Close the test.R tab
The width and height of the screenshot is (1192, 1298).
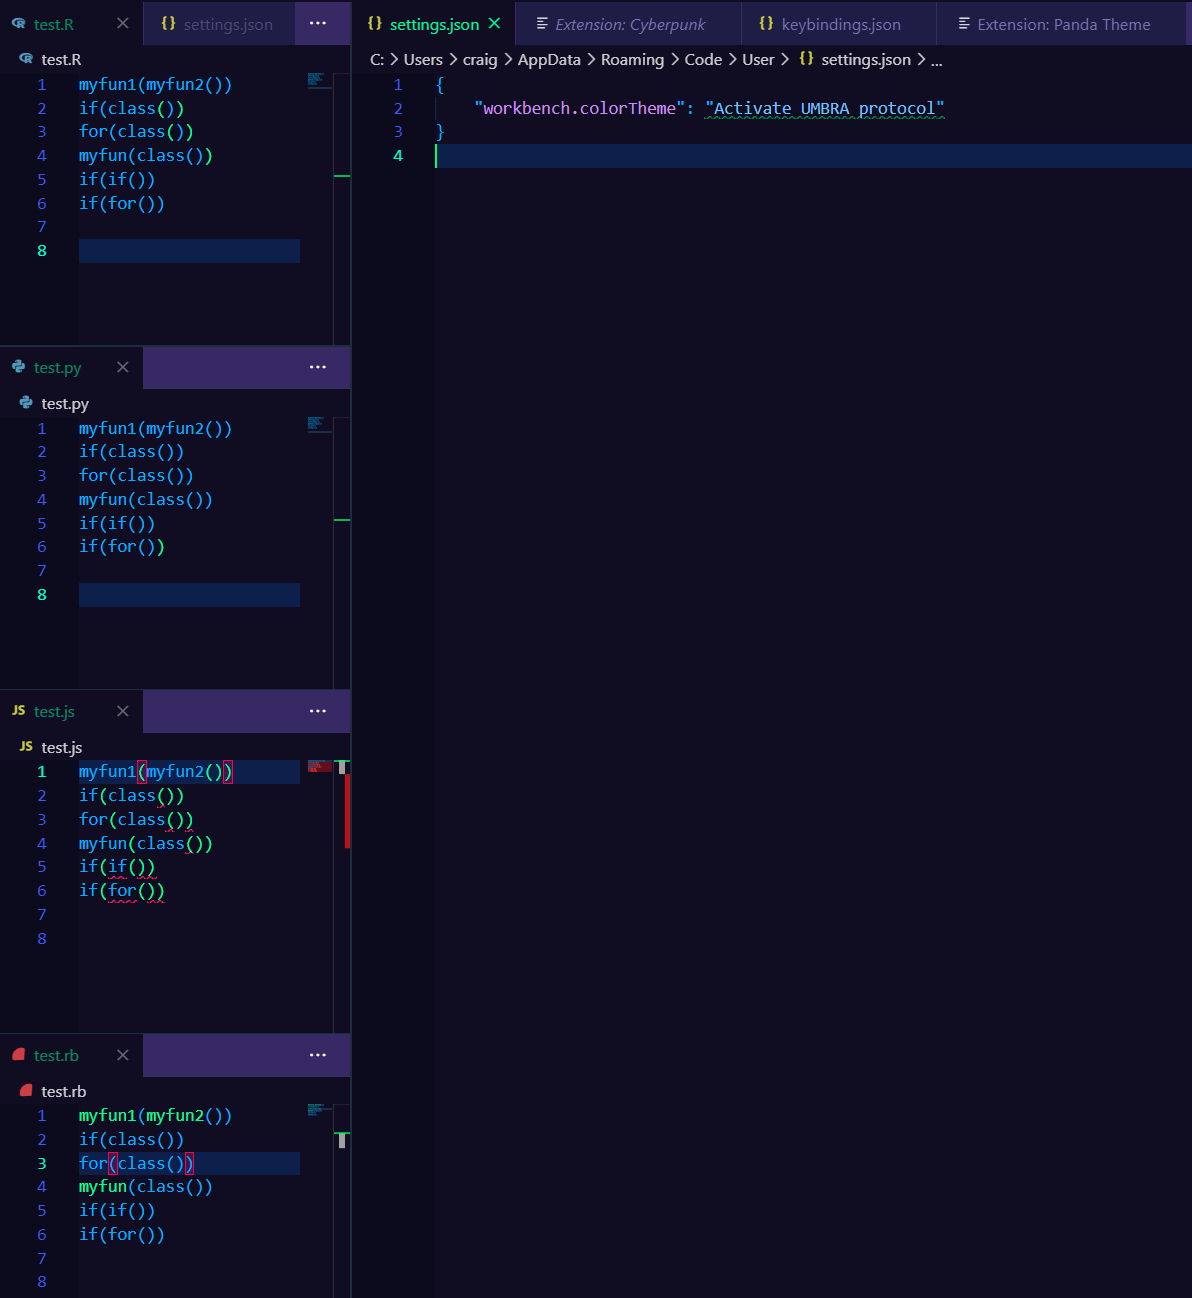(122, 23)
